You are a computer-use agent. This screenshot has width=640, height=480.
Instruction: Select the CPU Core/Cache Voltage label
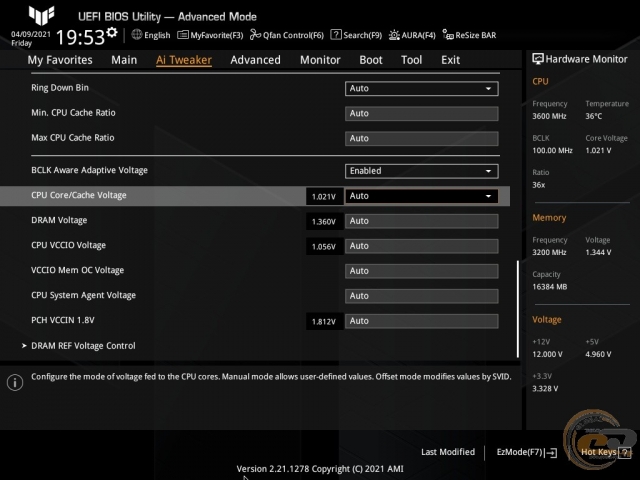79,195
